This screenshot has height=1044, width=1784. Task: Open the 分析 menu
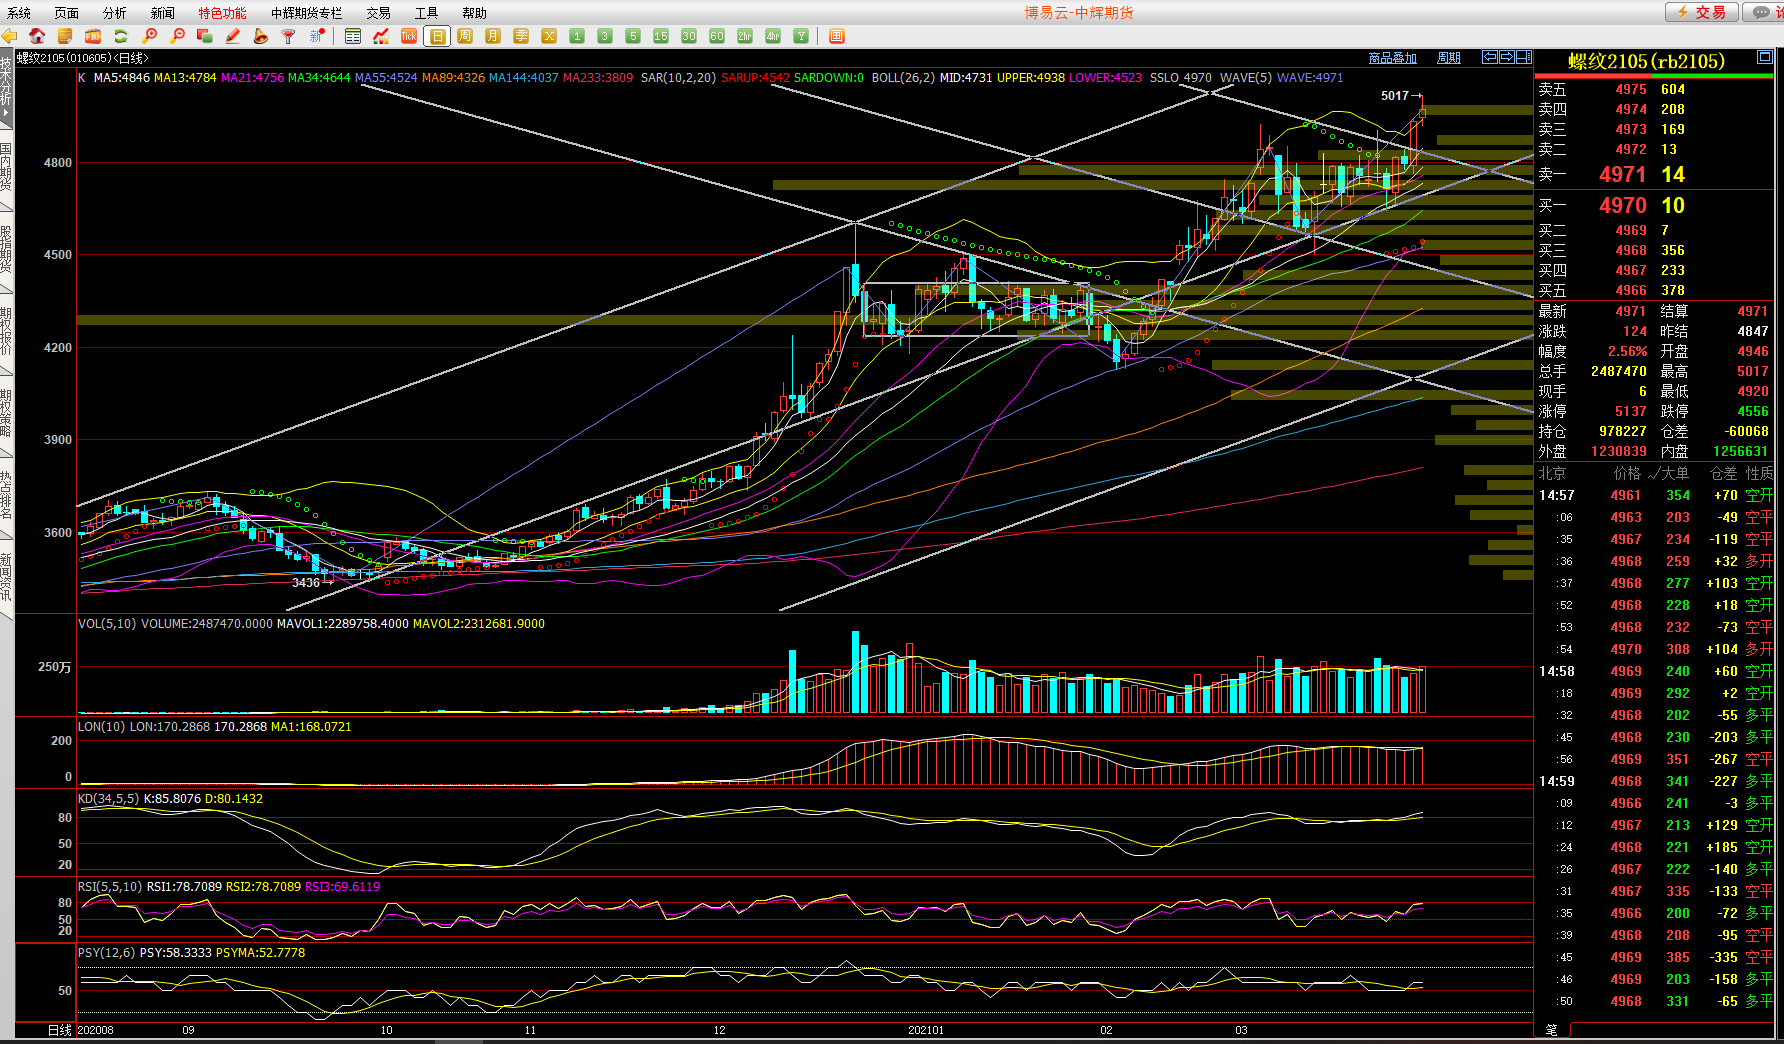(114, 13)
